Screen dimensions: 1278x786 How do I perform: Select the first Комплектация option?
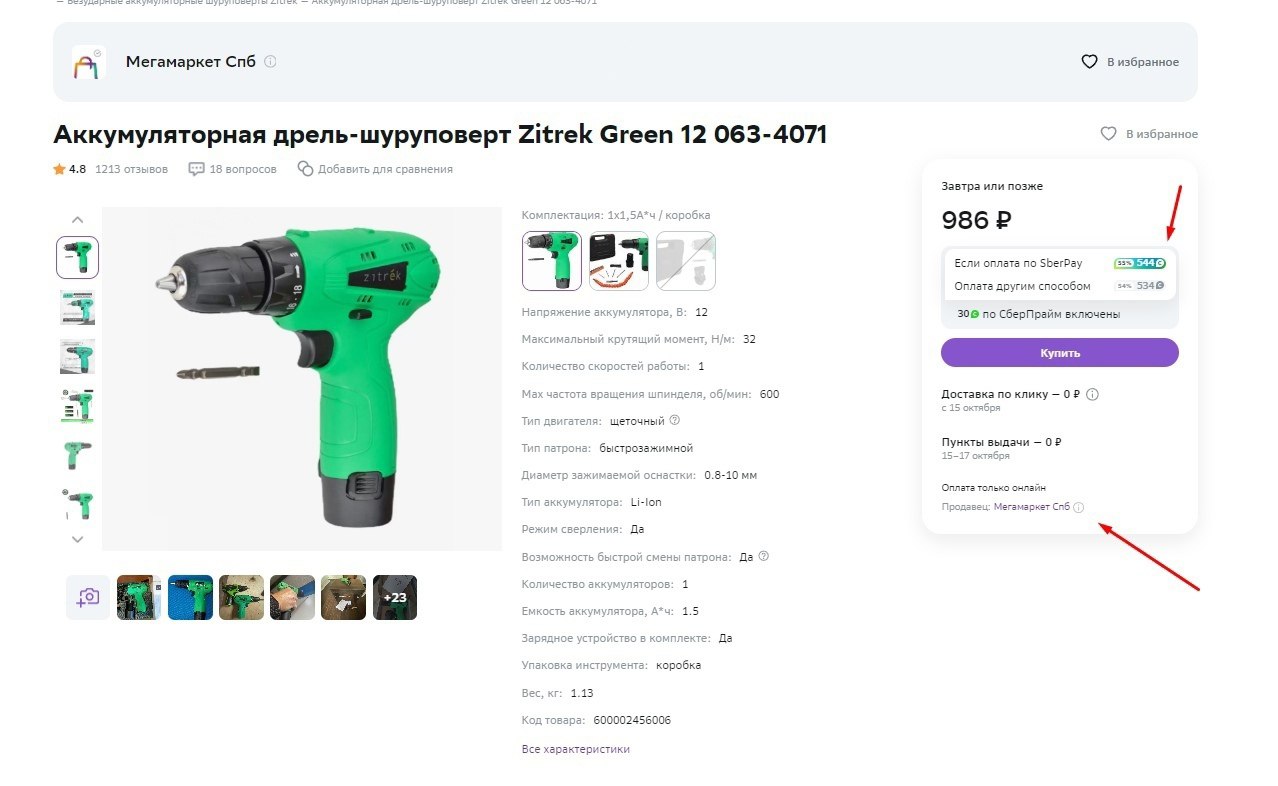(x=552, y=261)
